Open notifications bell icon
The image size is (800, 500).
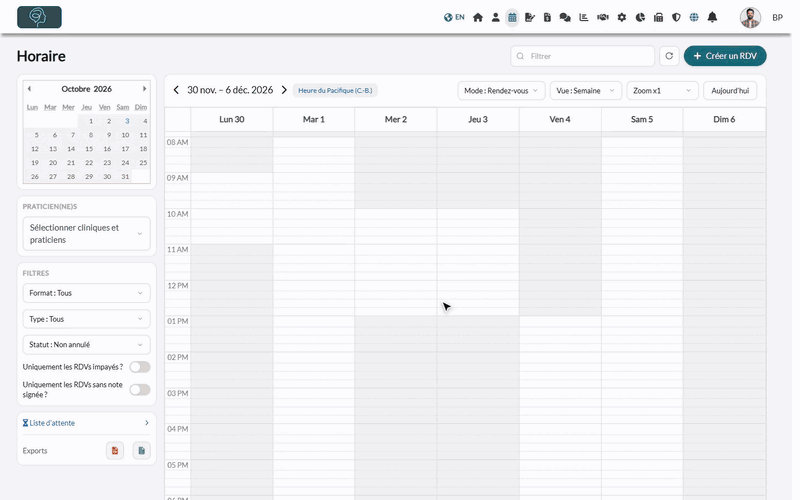tap(712, 17)
